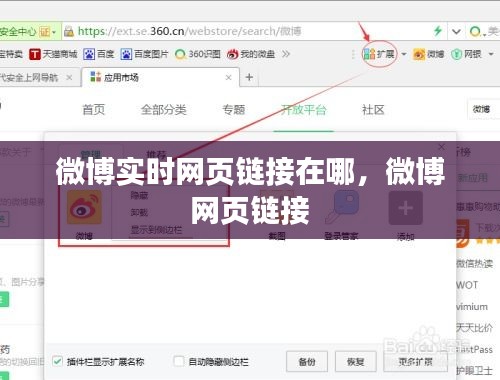The image size is (500, 380).
Task: Expand the address bar history chevron
Action: (x=456, y=32)
